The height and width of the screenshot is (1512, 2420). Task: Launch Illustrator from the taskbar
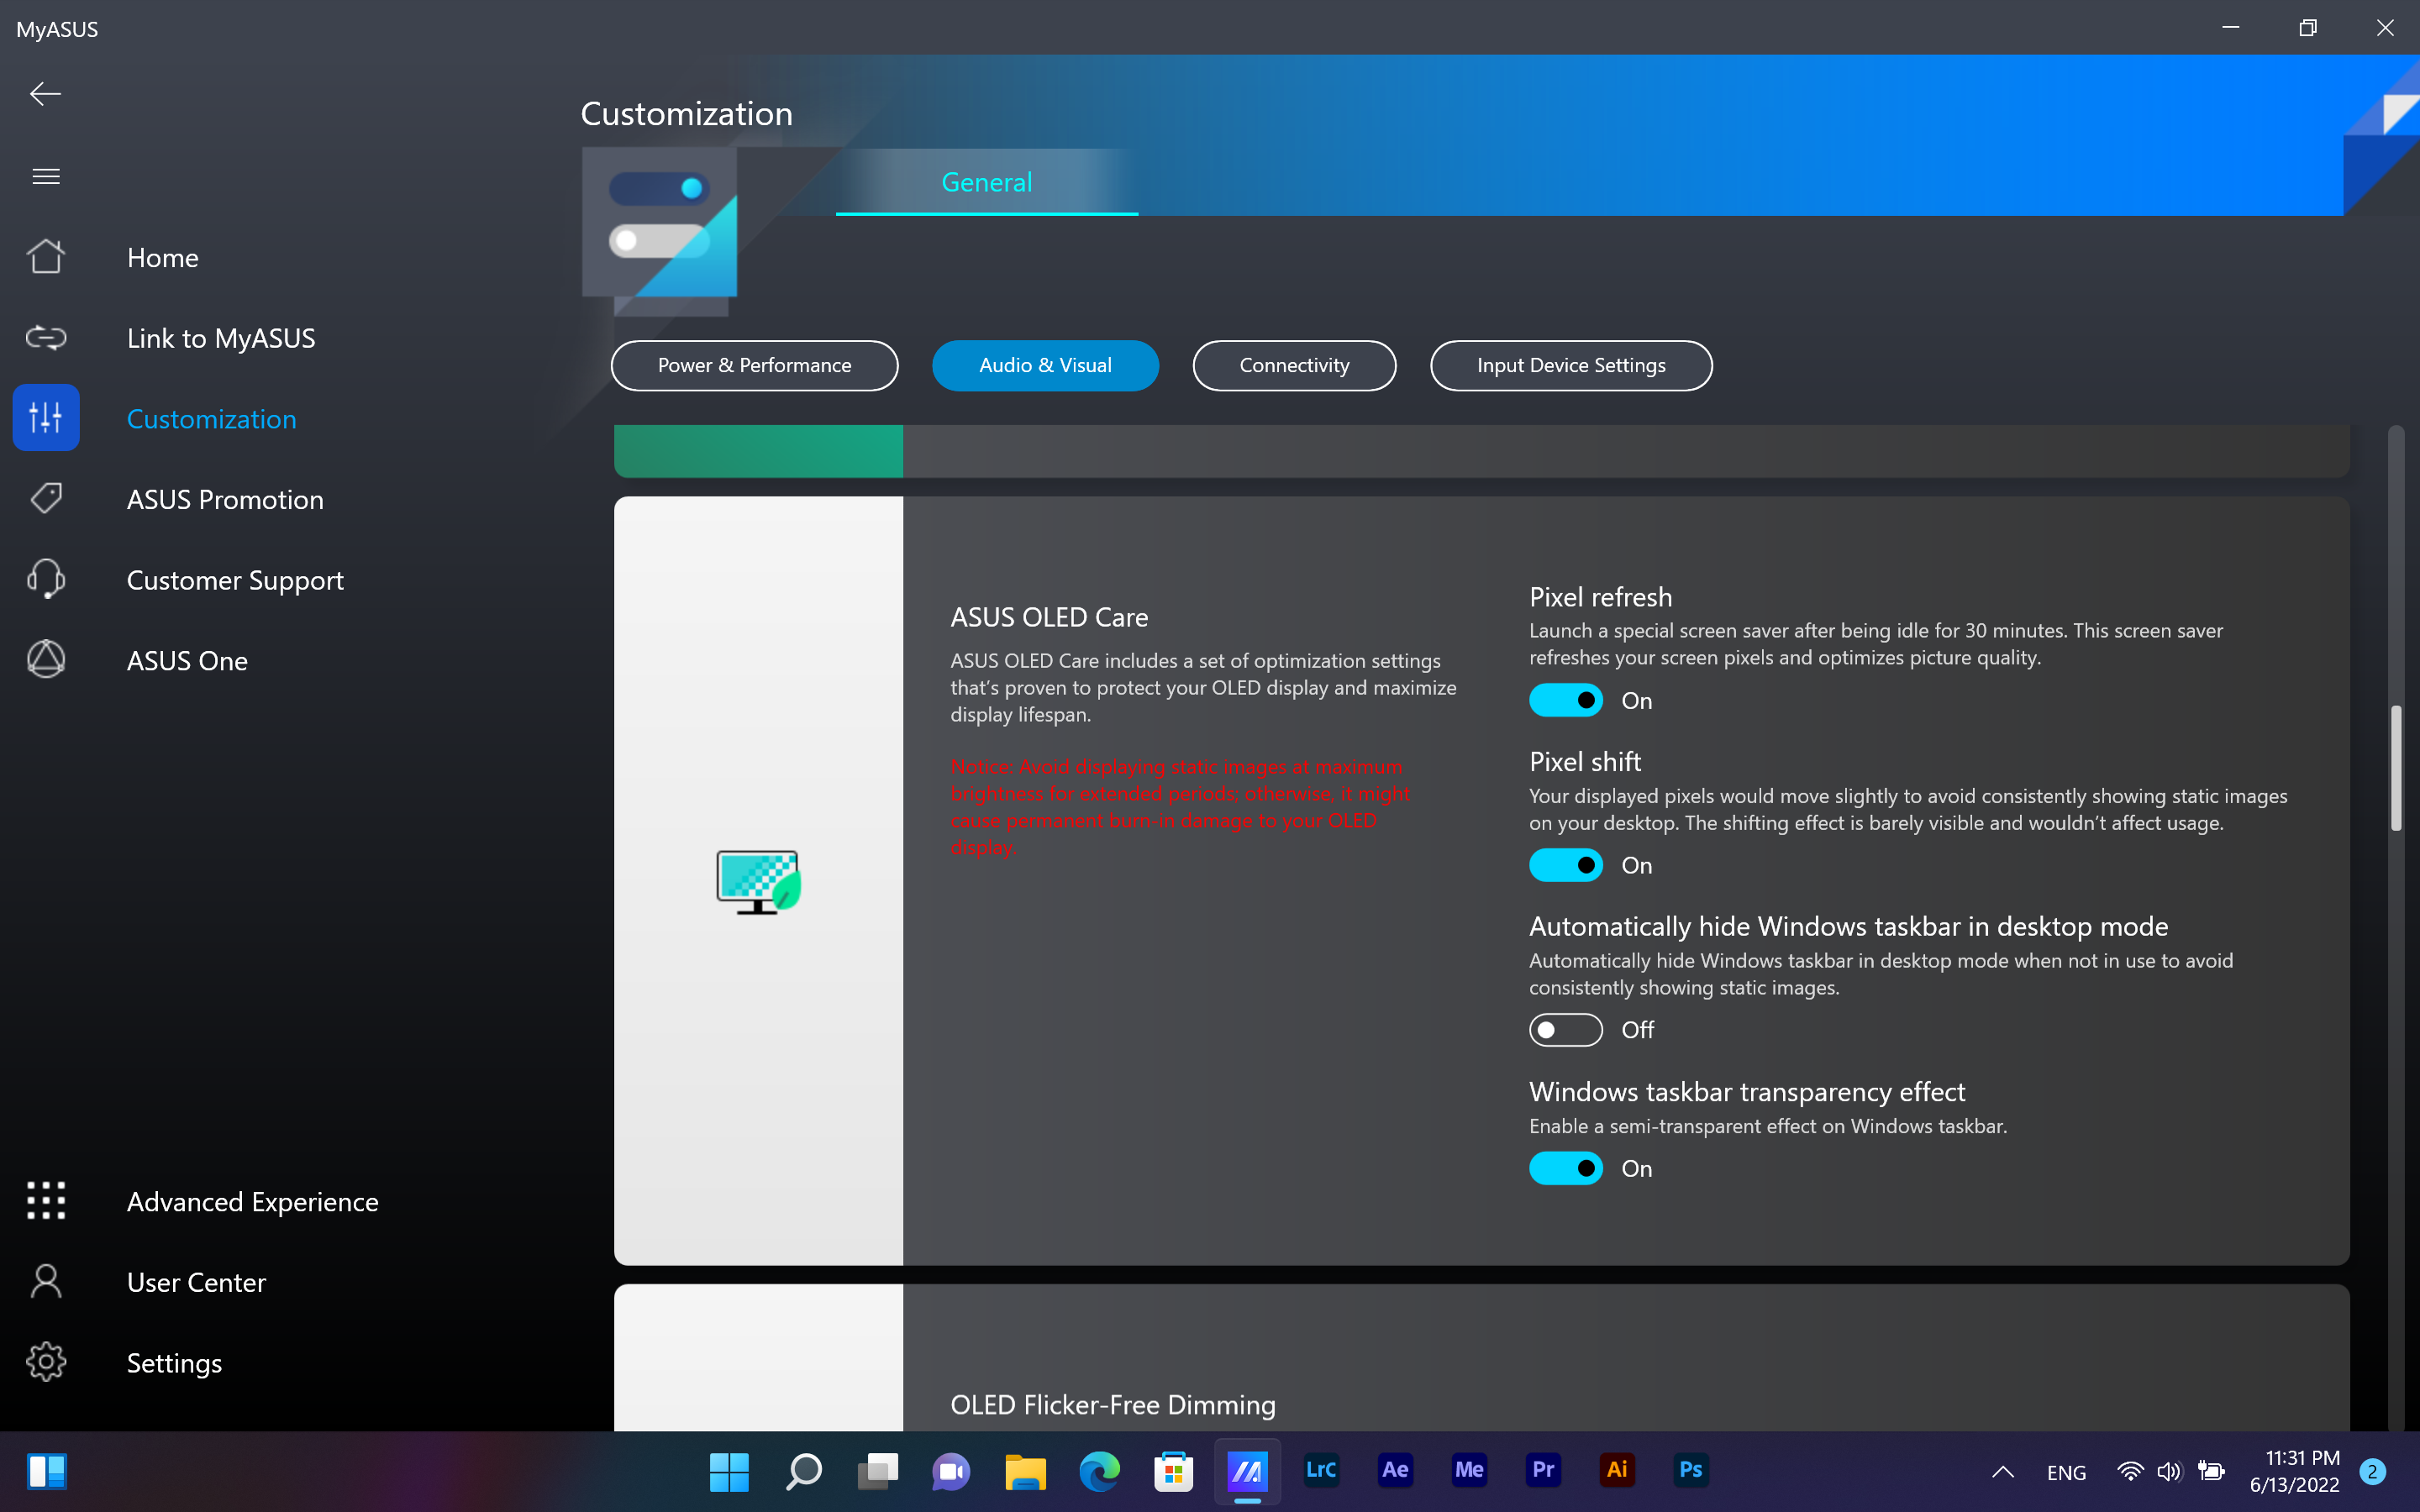click(x=1617, y=1470)
